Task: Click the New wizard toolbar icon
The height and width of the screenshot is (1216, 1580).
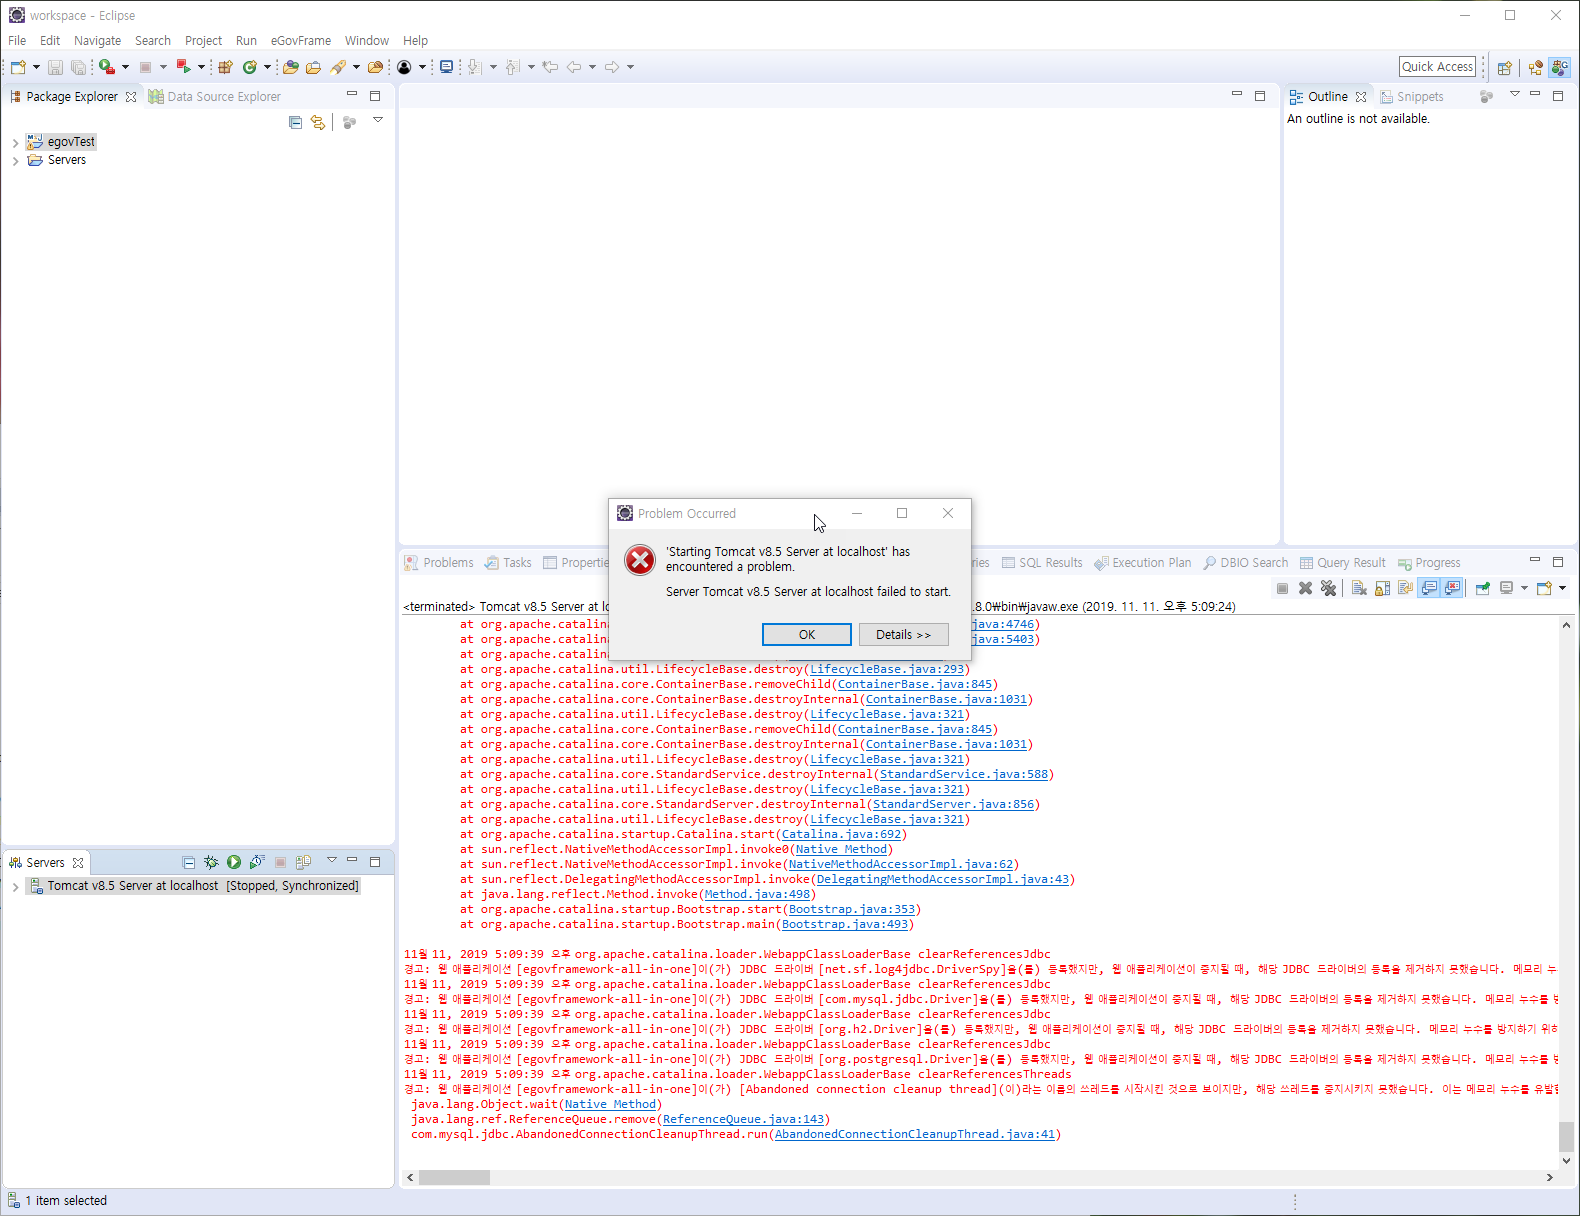Action: tap(18, 67)
